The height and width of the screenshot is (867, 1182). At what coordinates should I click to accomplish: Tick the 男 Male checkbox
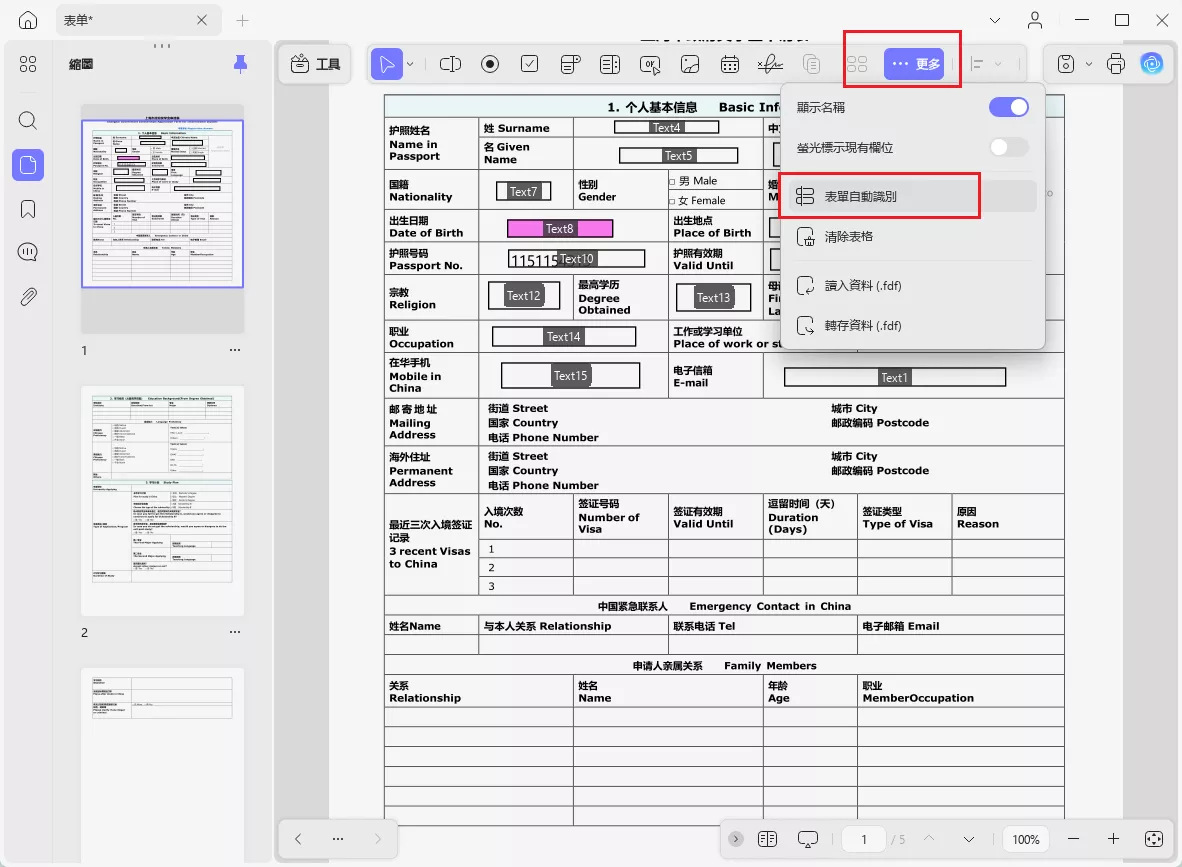(x=672, y=182)
